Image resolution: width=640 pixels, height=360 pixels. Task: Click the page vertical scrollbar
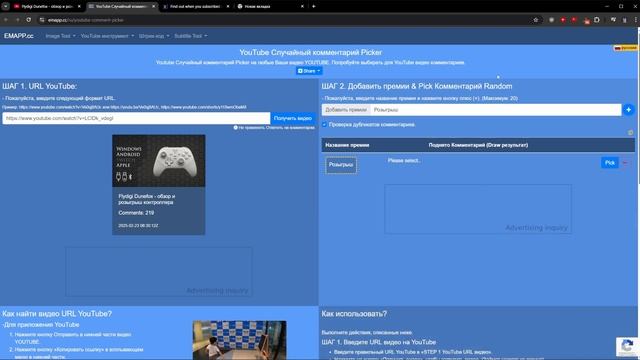click(x=638, y=106)
